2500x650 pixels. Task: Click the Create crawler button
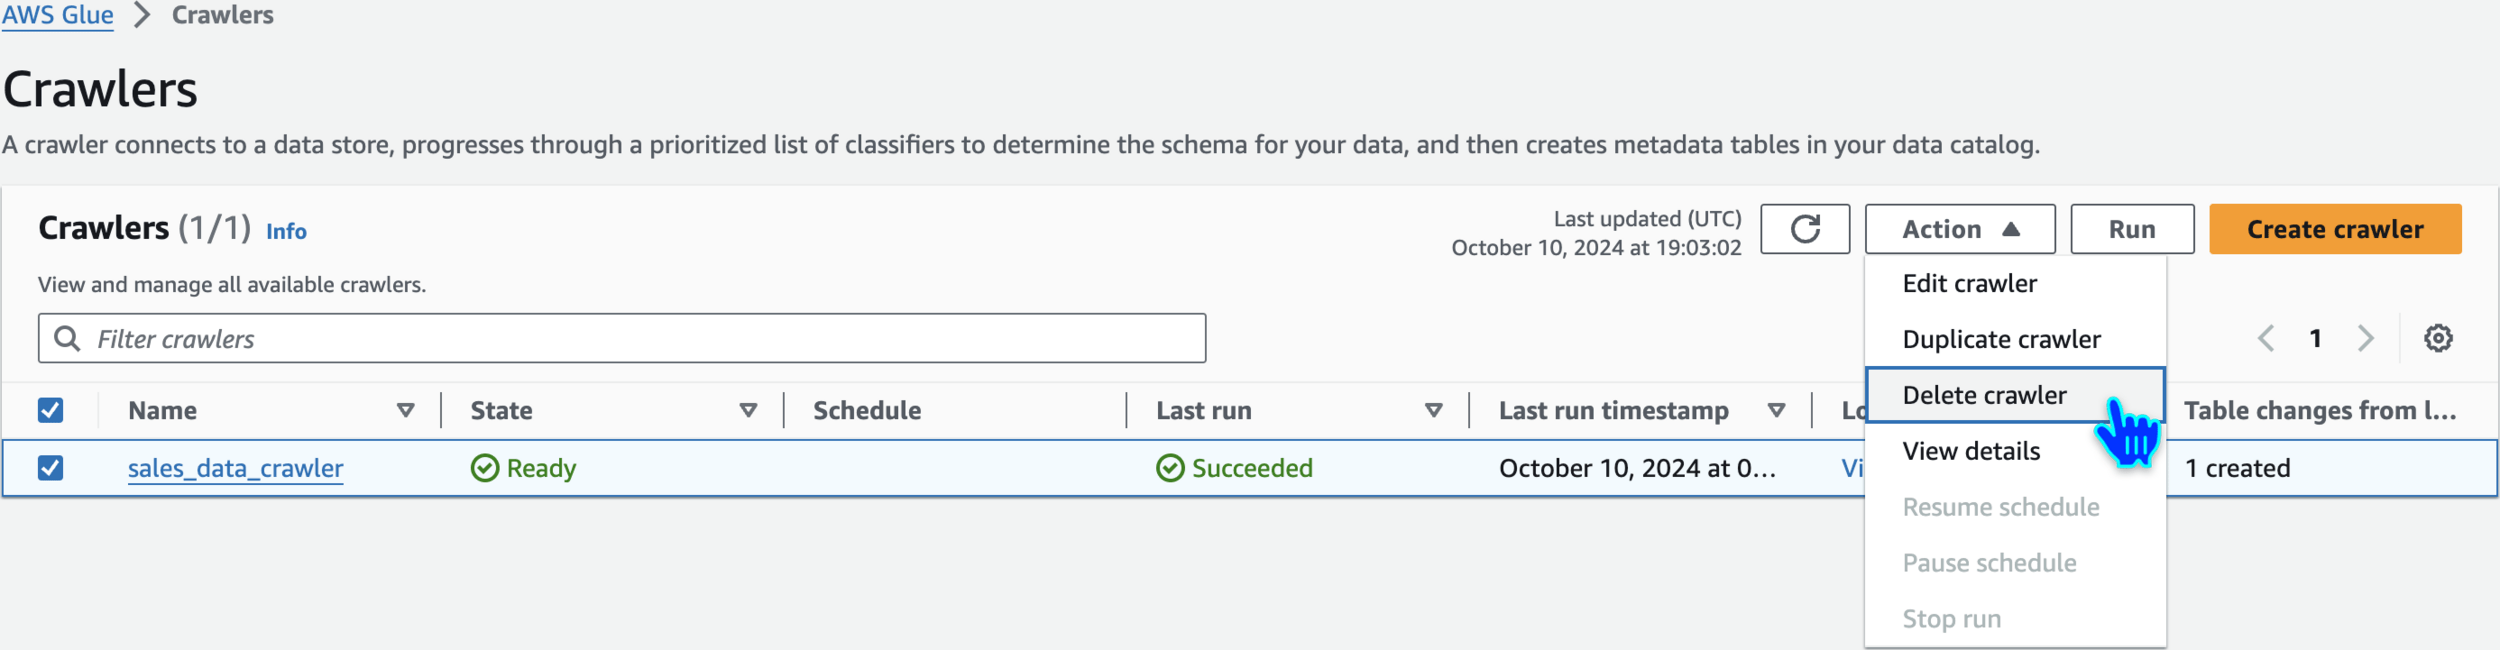(x=2335, y=229)
